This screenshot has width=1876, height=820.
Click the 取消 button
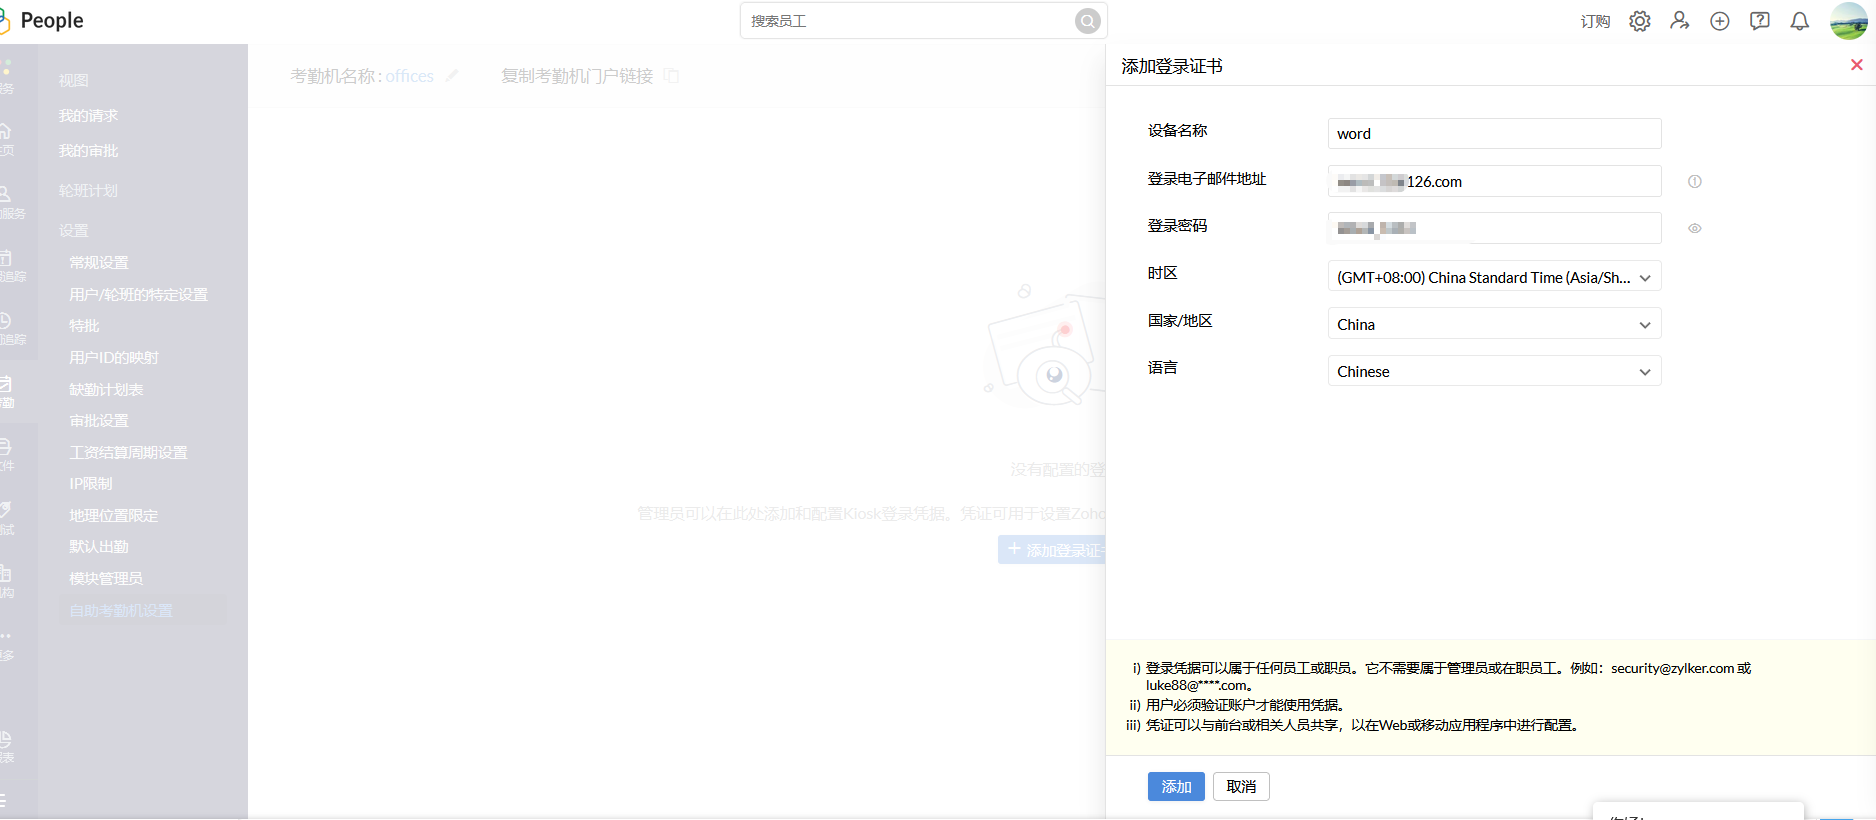pyautogui.click(x=1240, y=787)
